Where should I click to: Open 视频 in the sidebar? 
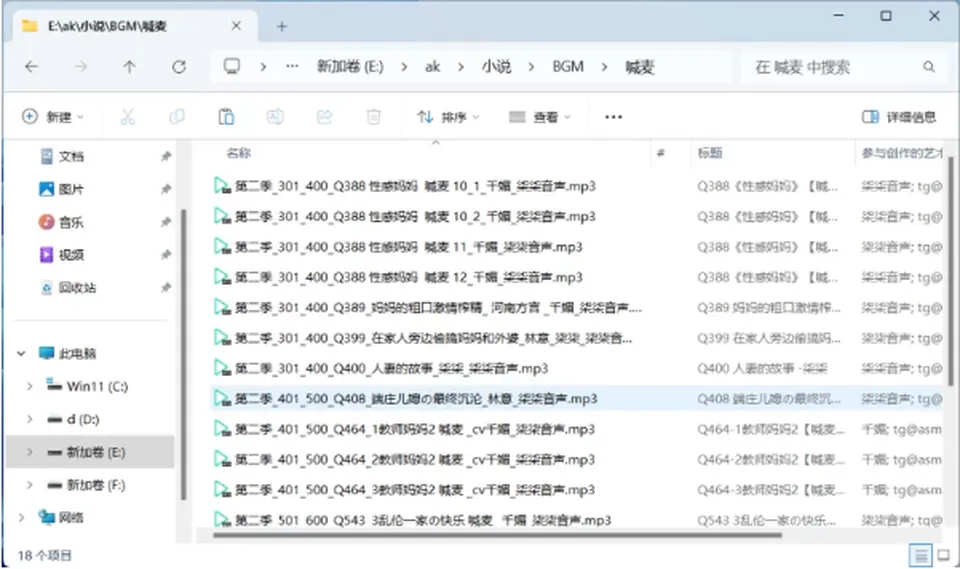(71, 254)
